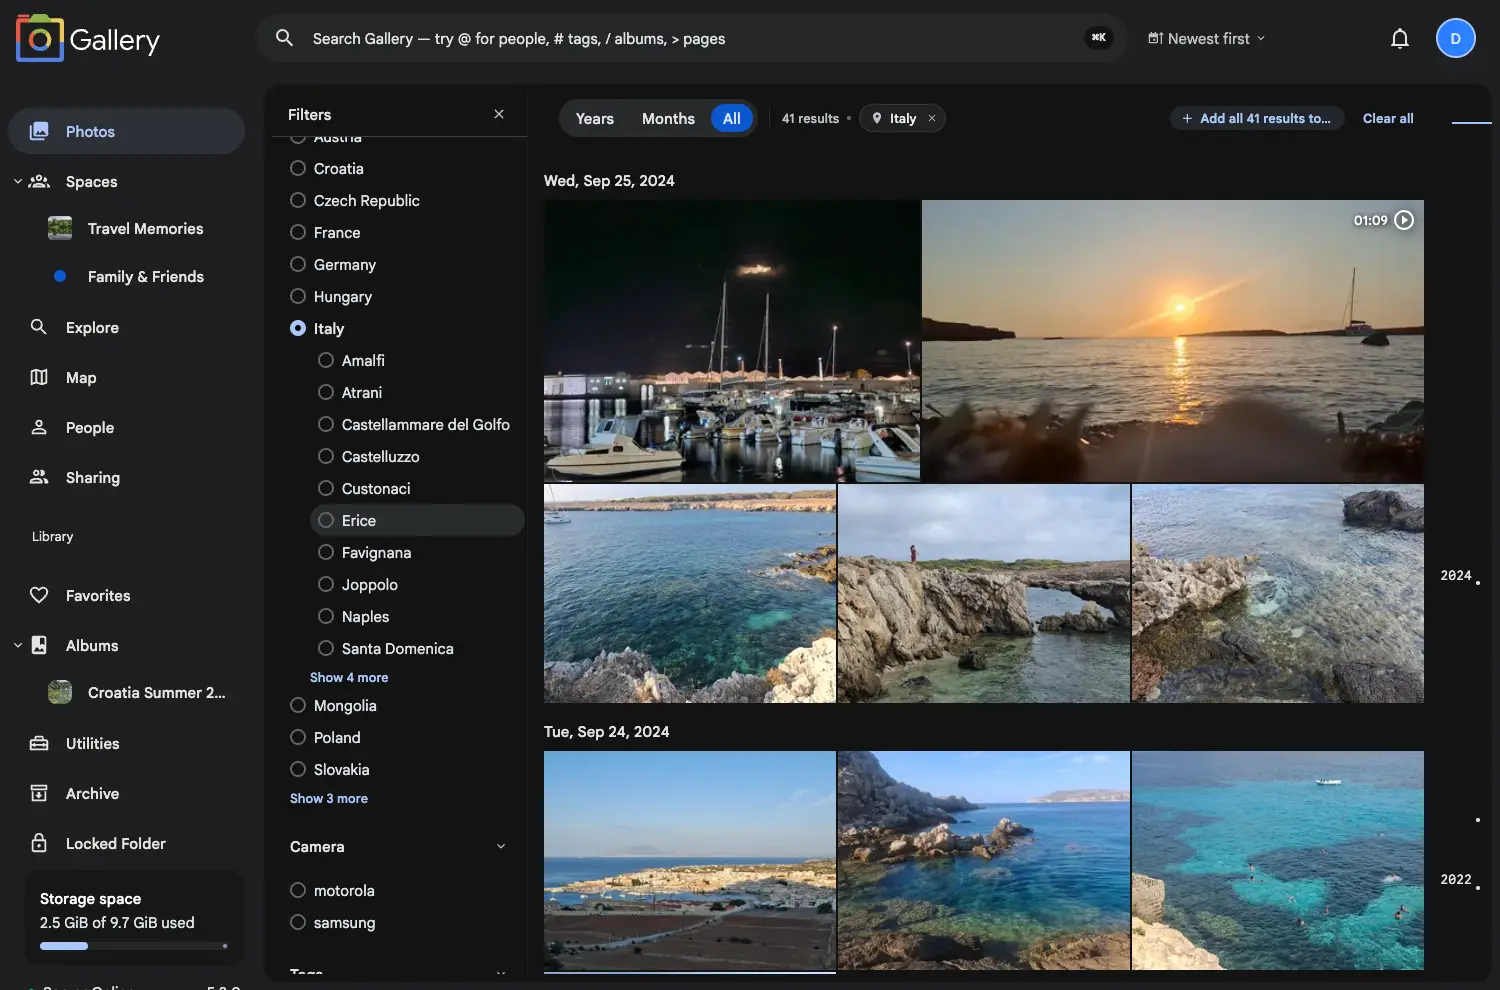Deselect the Italy radio button
Image resolution: width=1500 pixels, height=990 pixels.
(298, 328)
